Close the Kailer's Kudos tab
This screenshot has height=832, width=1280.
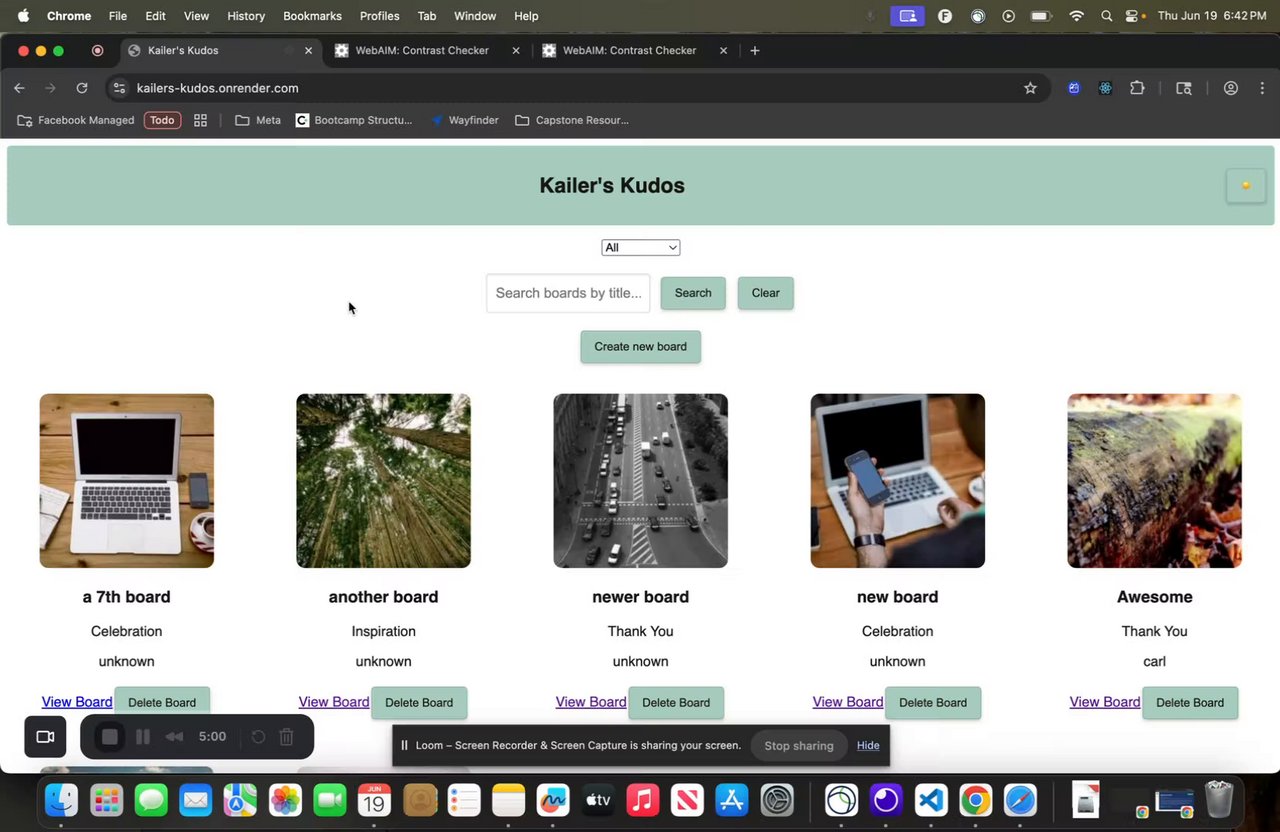[x=308, y=50]
